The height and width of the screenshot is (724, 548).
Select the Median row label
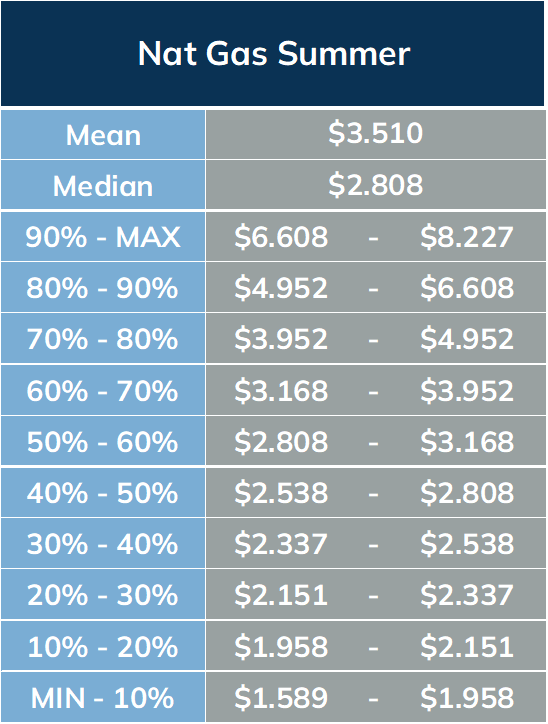point(103,186)
